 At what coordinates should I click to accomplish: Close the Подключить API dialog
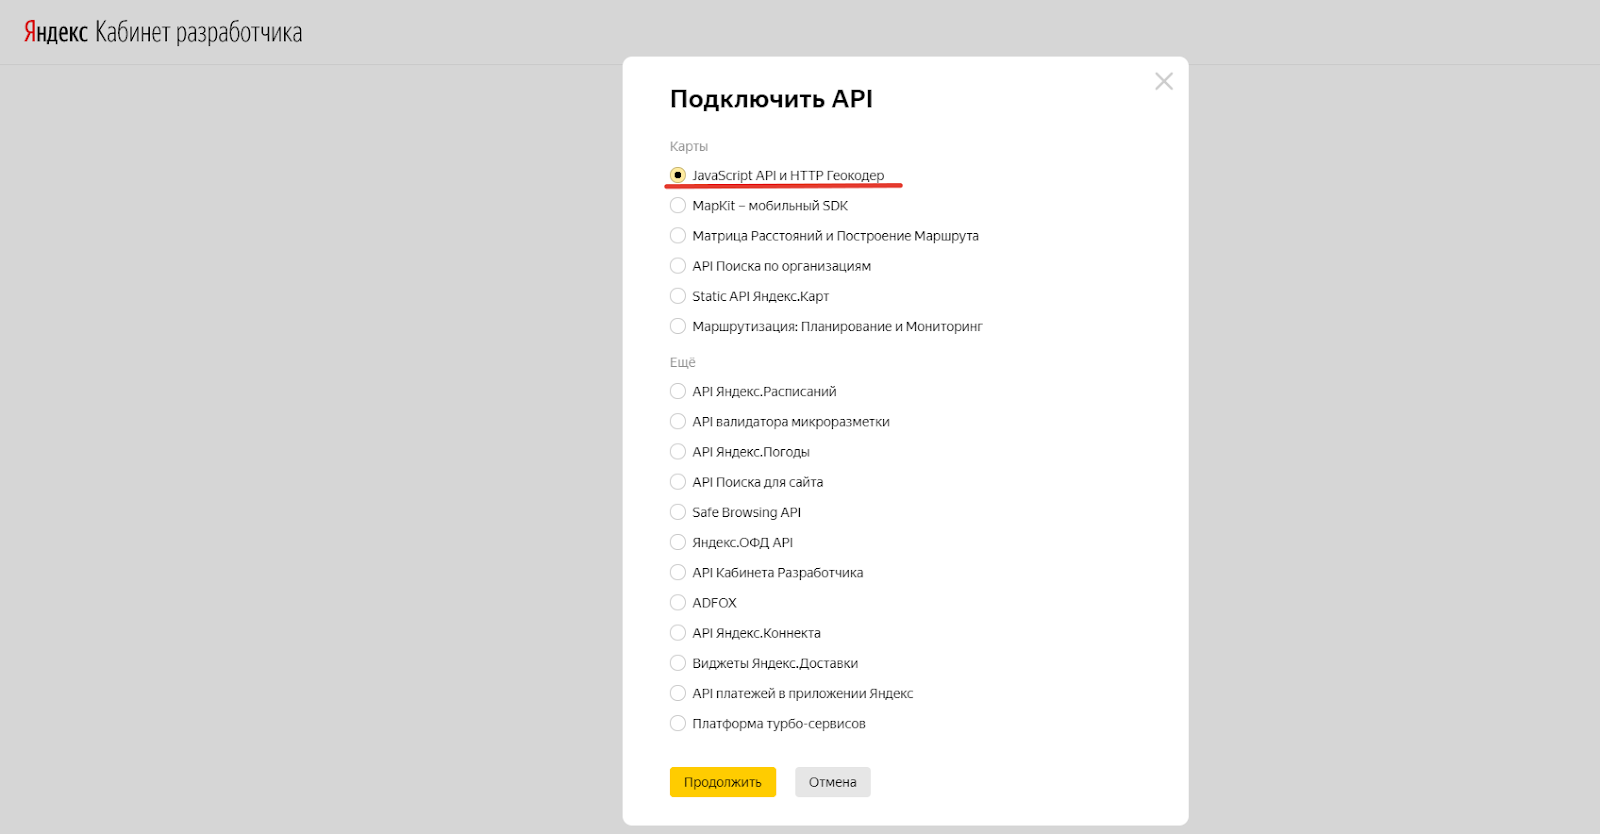tap(1163, 82)
